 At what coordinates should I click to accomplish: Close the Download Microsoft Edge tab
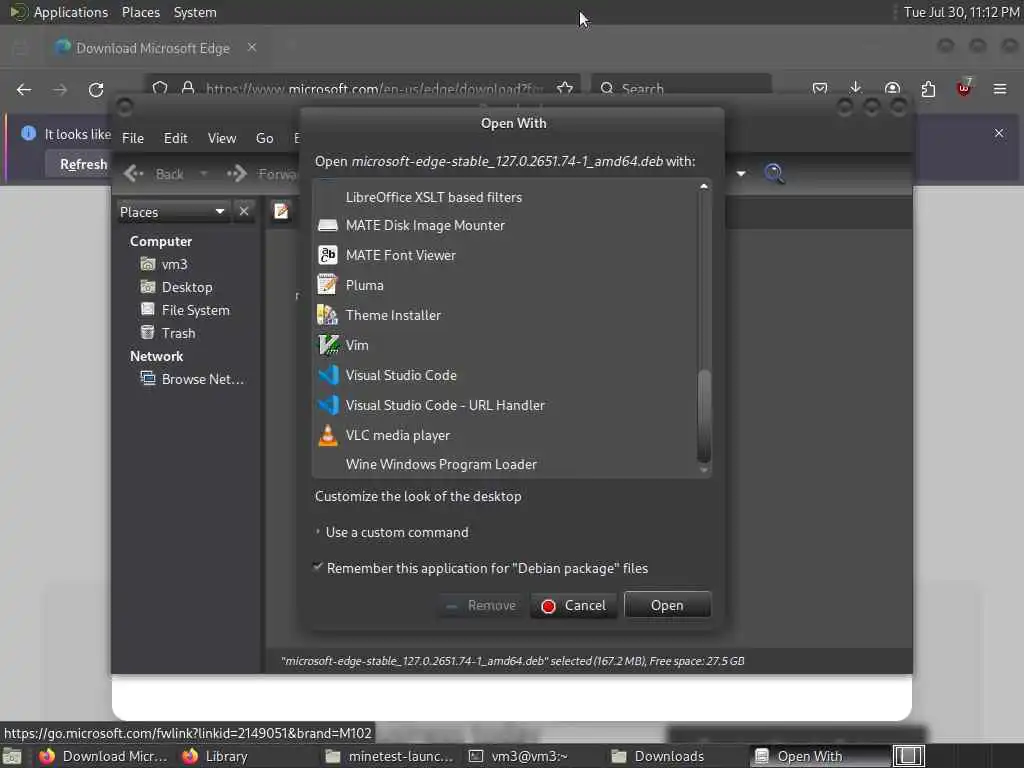[251, 47]
